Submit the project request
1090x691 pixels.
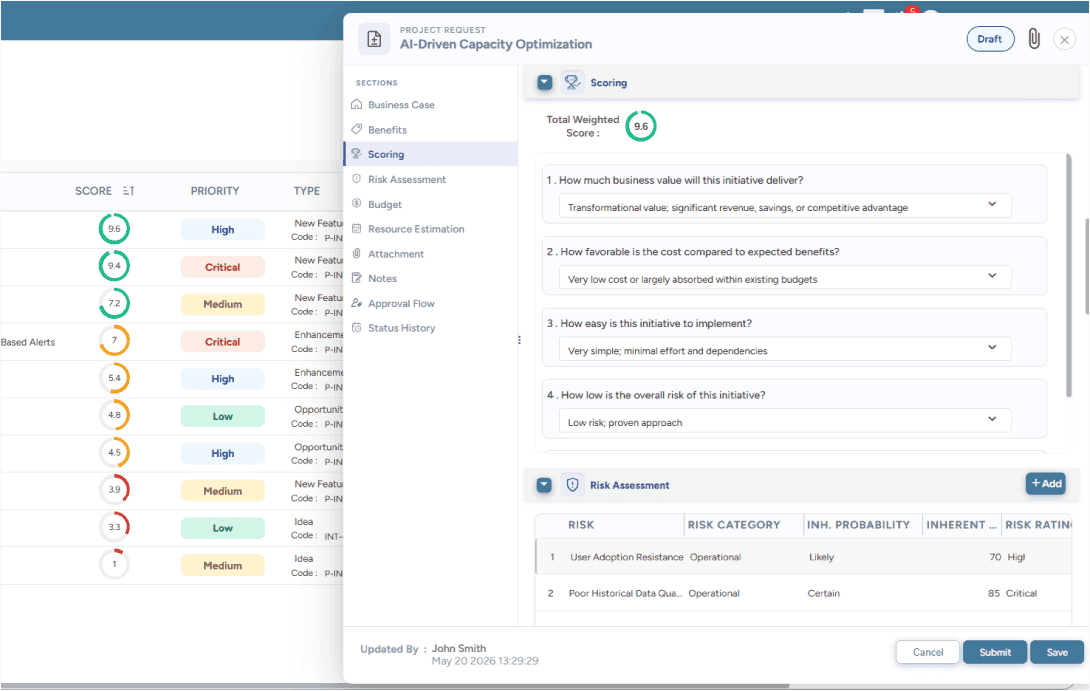pos(995,652)
